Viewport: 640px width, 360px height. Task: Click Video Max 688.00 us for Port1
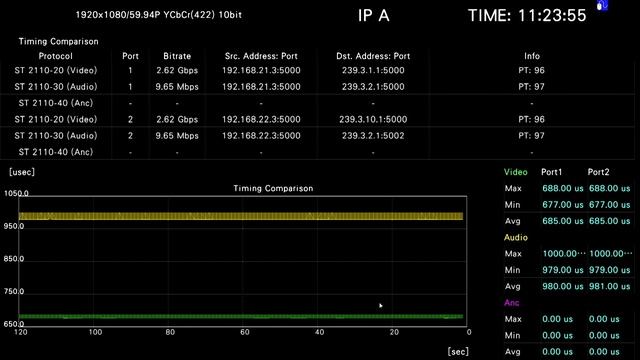562,188
